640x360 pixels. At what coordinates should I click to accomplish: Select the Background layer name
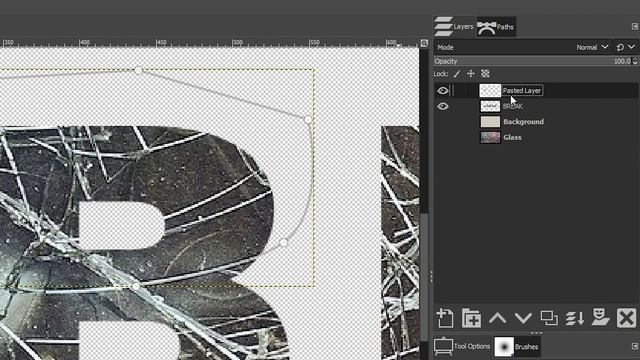click(x=523, y=122)
